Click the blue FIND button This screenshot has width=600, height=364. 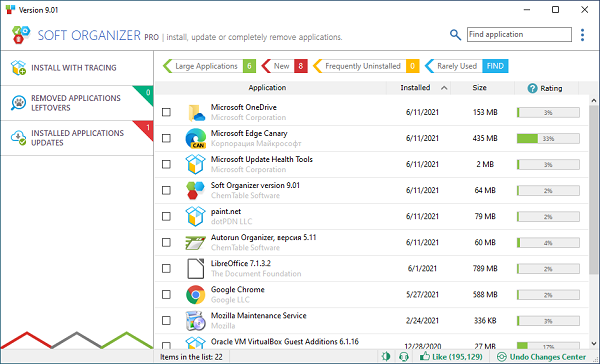495,66
